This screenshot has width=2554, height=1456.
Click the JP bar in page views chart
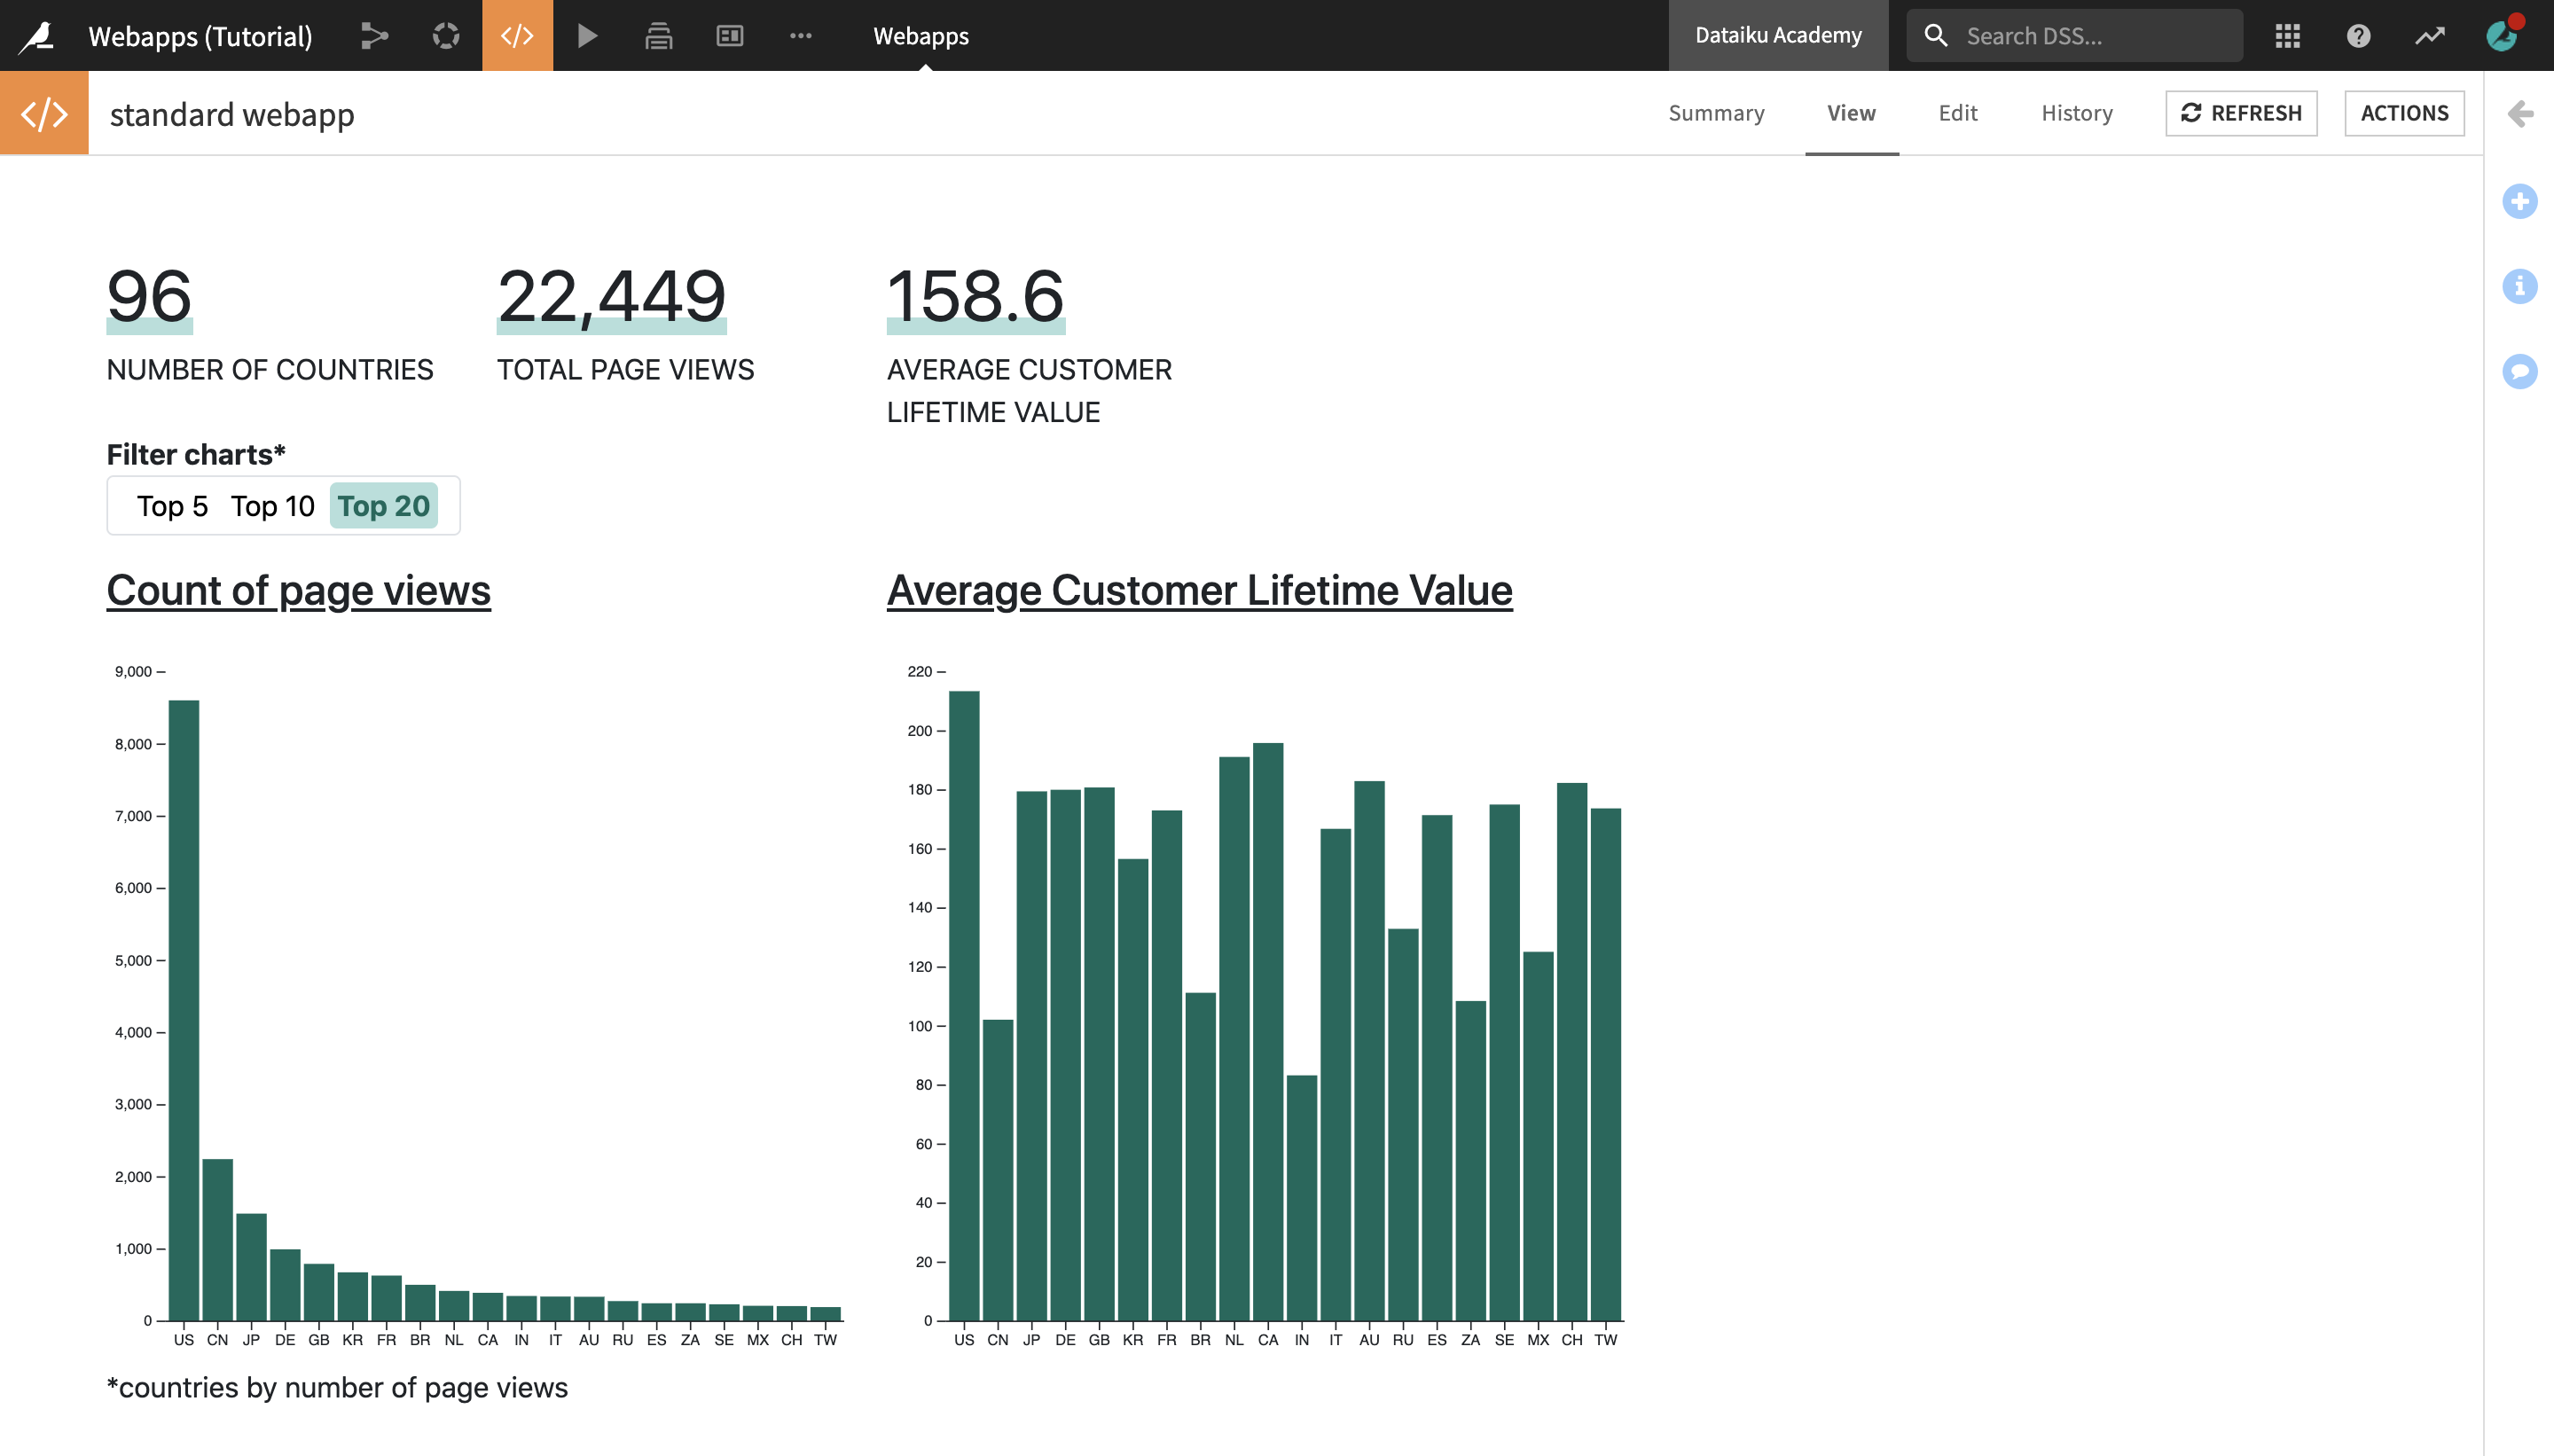[251, 1267]
